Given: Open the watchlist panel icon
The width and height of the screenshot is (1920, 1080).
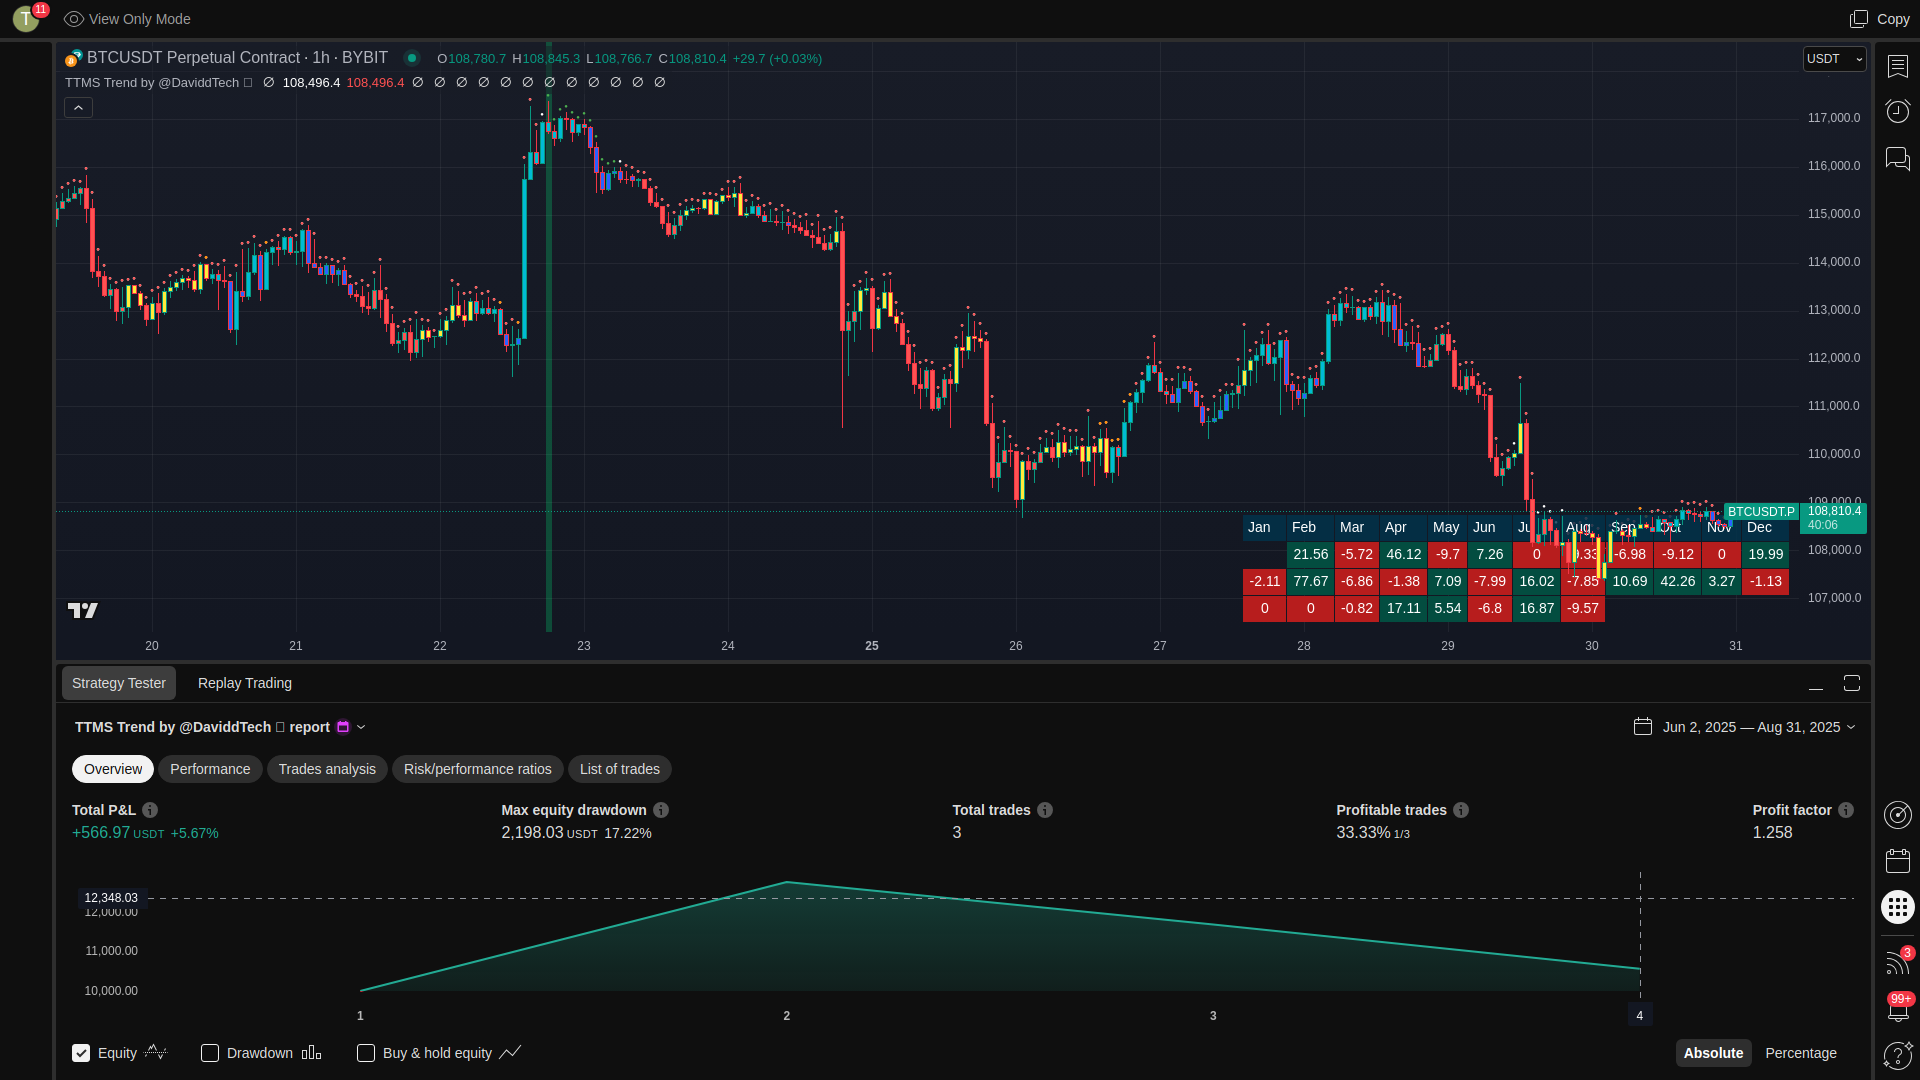Looking at the screenshot, I should [1897, 66].
